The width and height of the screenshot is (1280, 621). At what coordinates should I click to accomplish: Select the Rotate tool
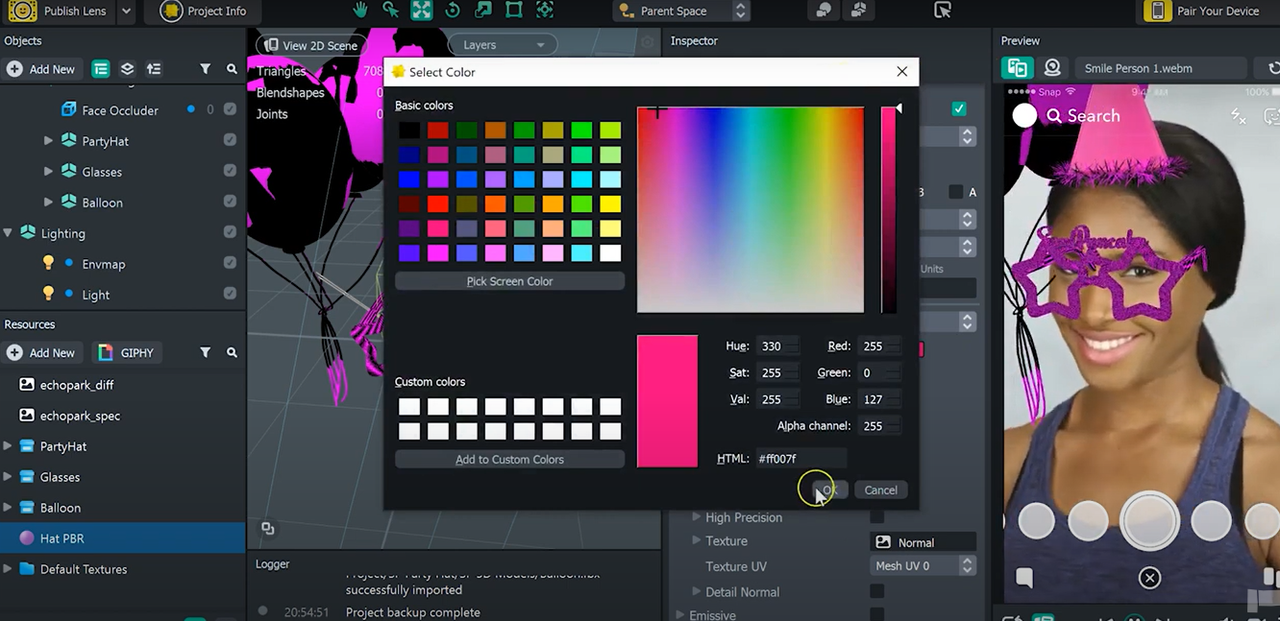[452, 10]
